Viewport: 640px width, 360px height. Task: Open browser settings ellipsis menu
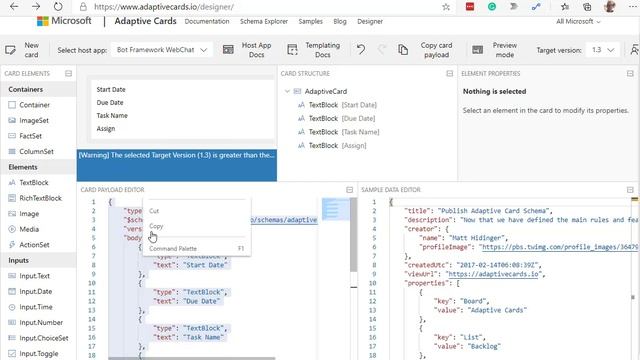tap(632, 7)
